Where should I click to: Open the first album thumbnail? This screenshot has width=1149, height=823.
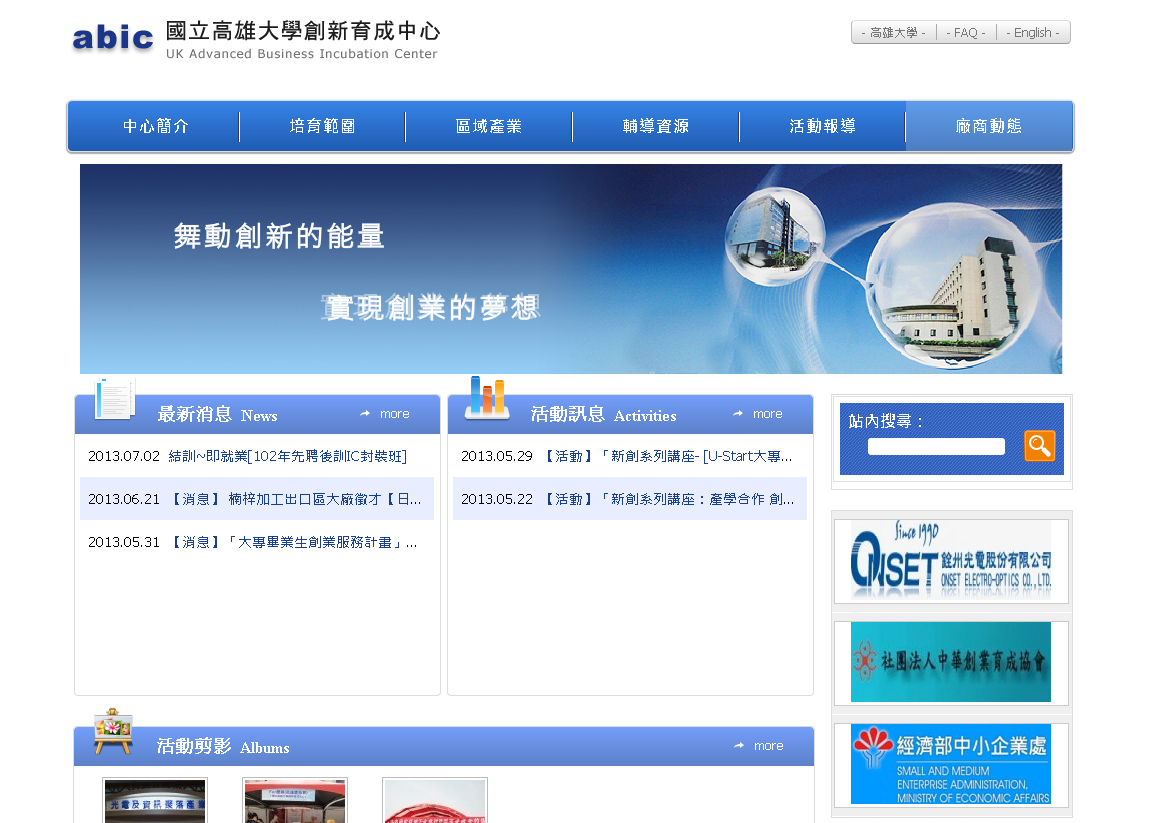pyautogui.click(x=155, y=801)
